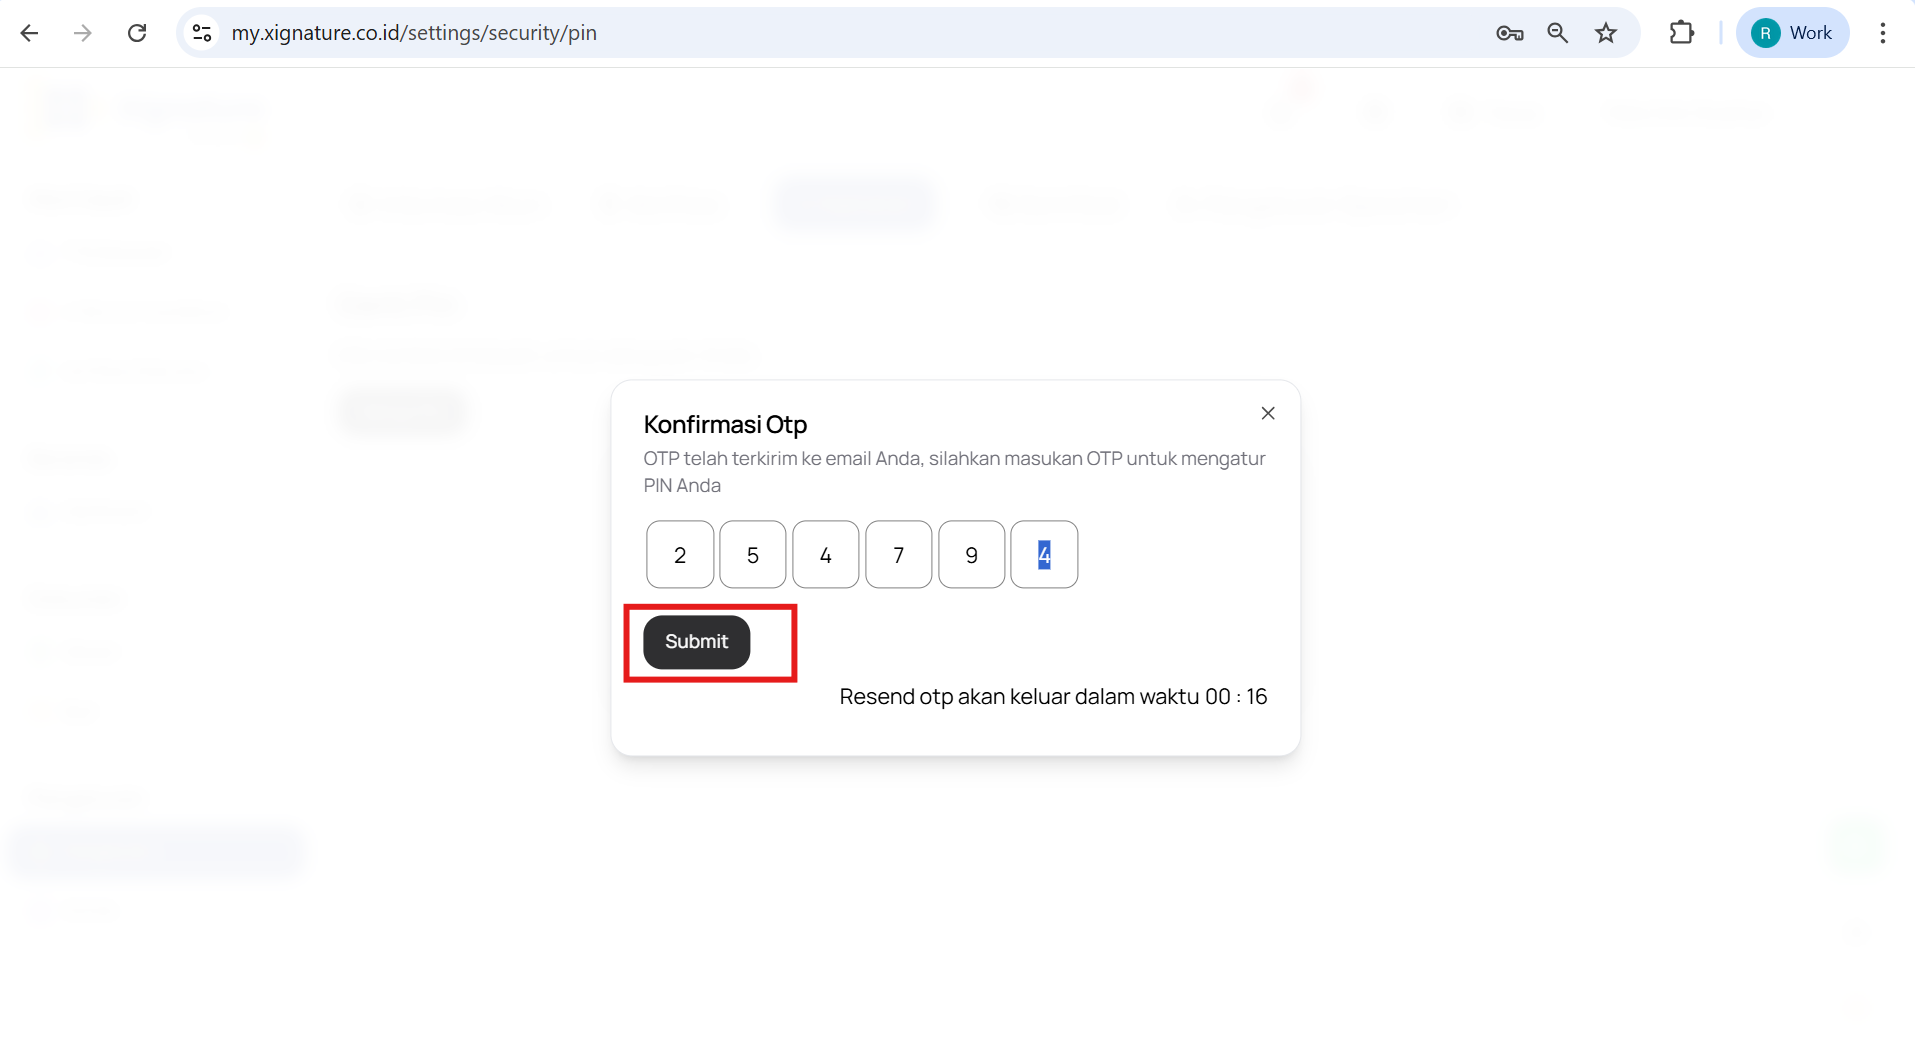Click the browser back arrow
Image resolution: width=1915 pixels, height=1063 pixels.
coord(30,33)
